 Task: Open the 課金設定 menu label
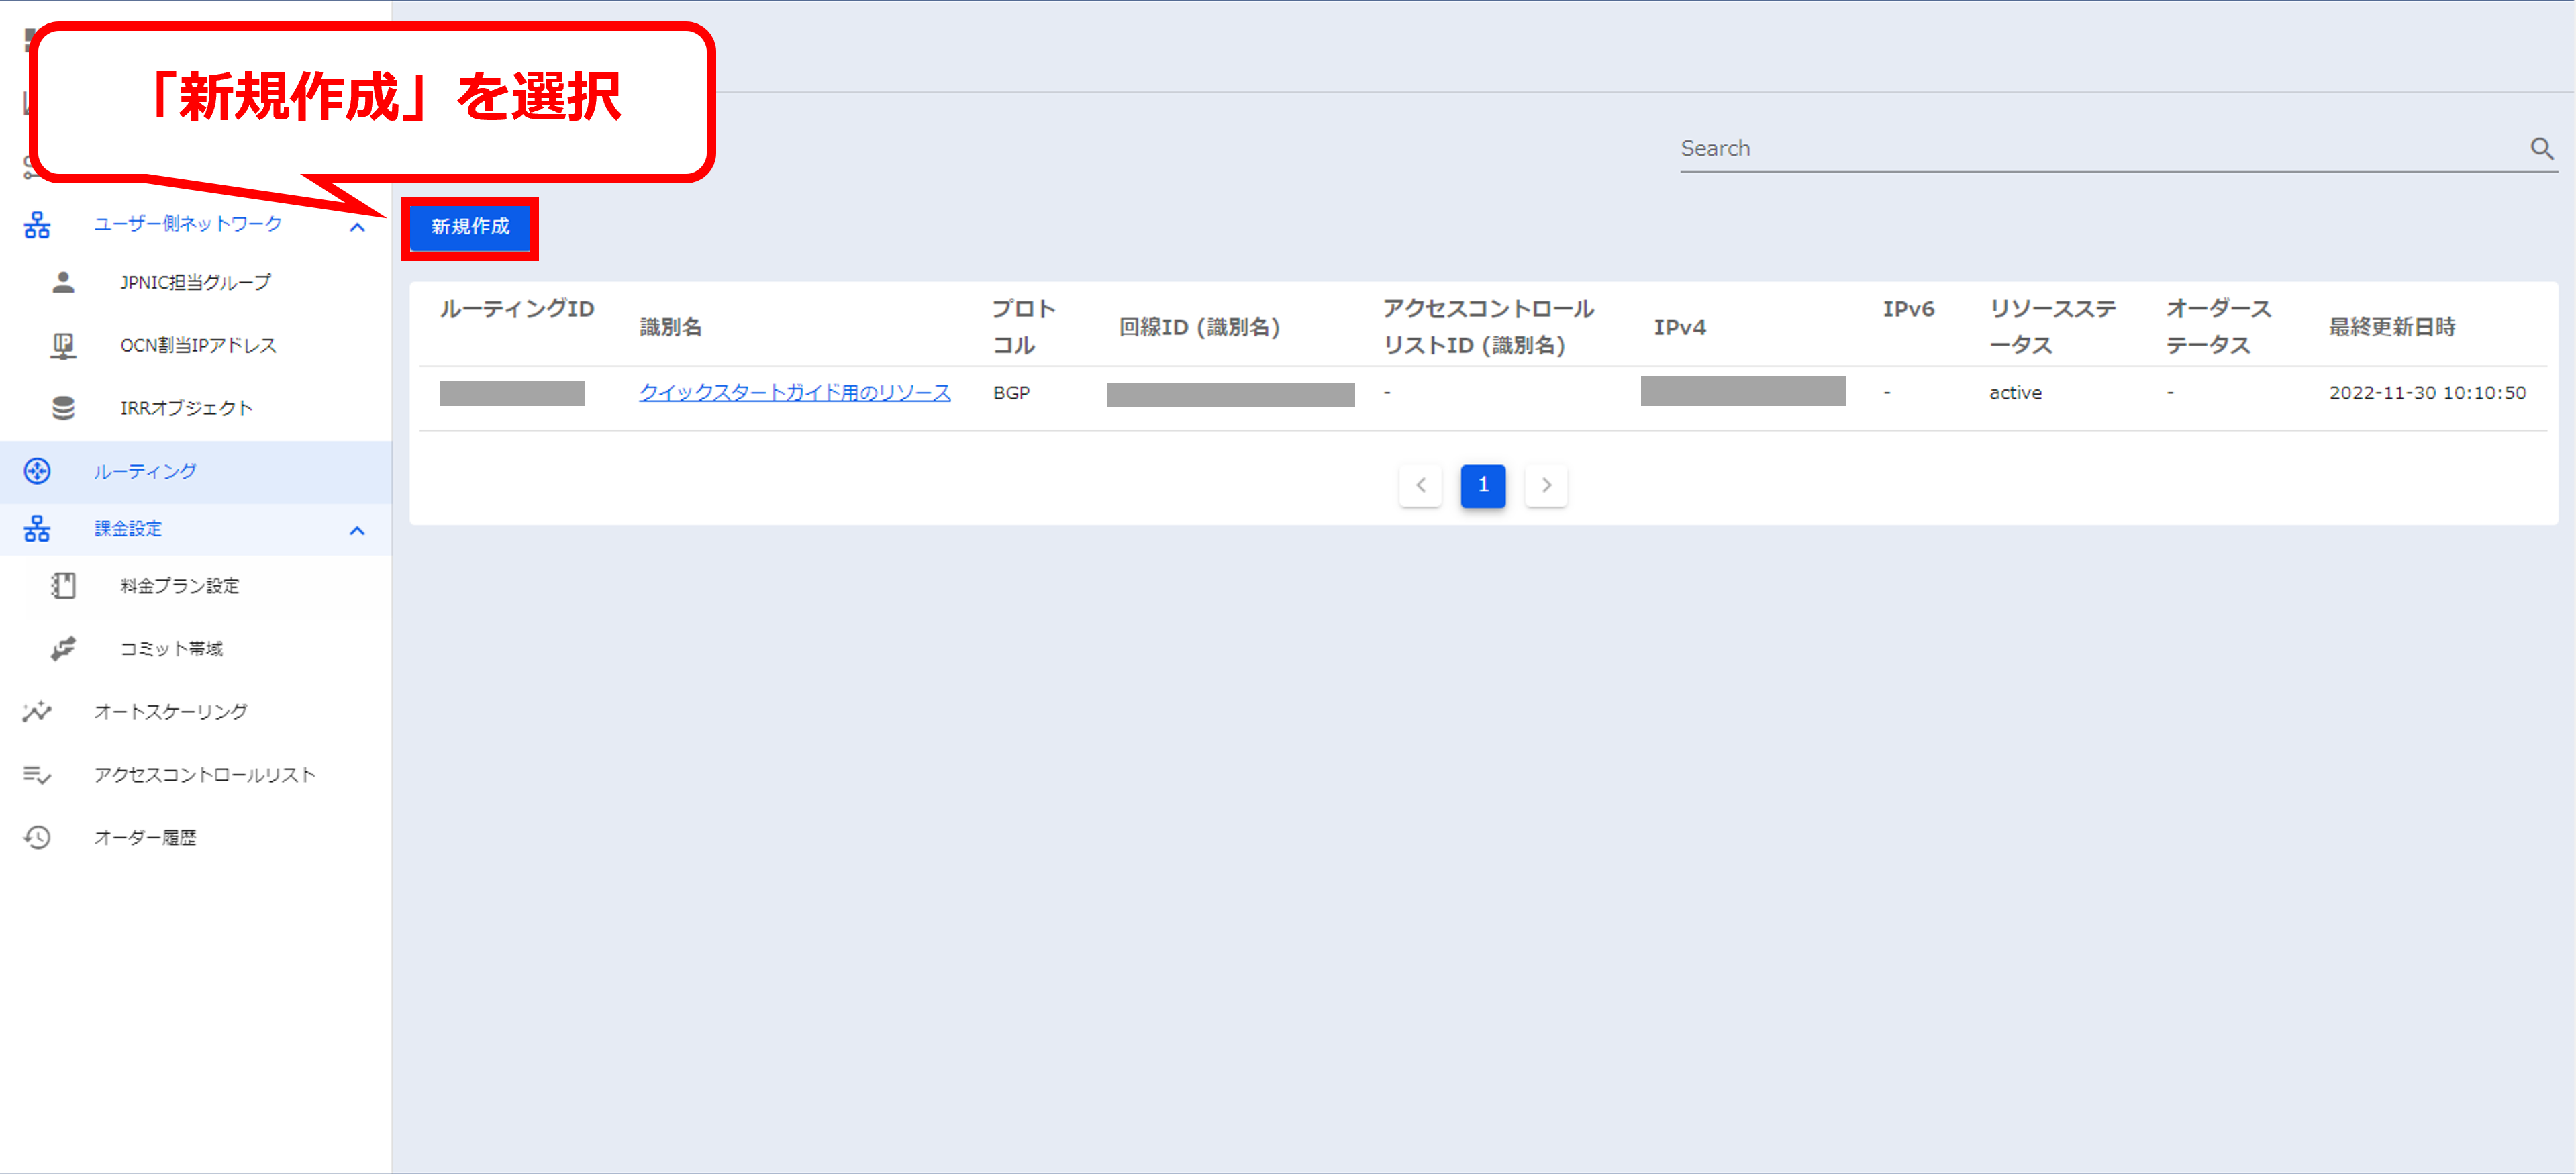click(128, 529)
